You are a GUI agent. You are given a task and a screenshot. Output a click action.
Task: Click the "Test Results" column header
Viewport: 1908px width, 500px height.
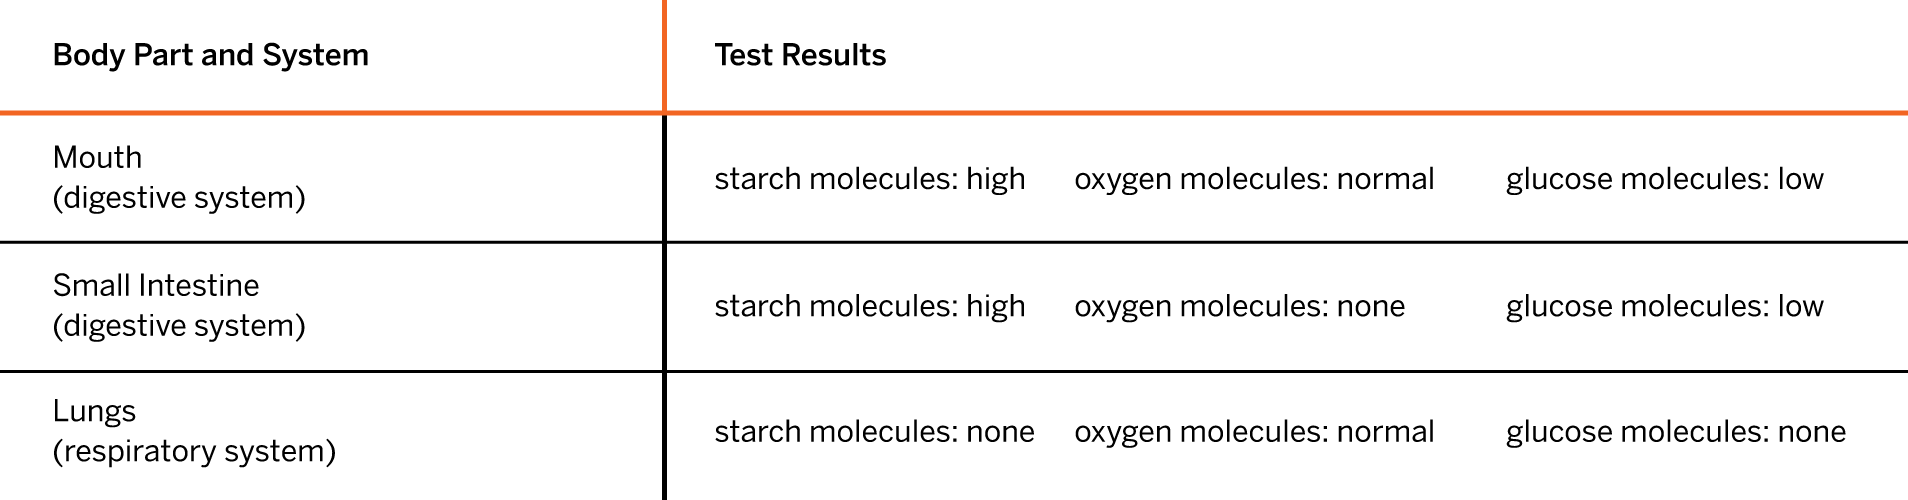tap(800, 55)
